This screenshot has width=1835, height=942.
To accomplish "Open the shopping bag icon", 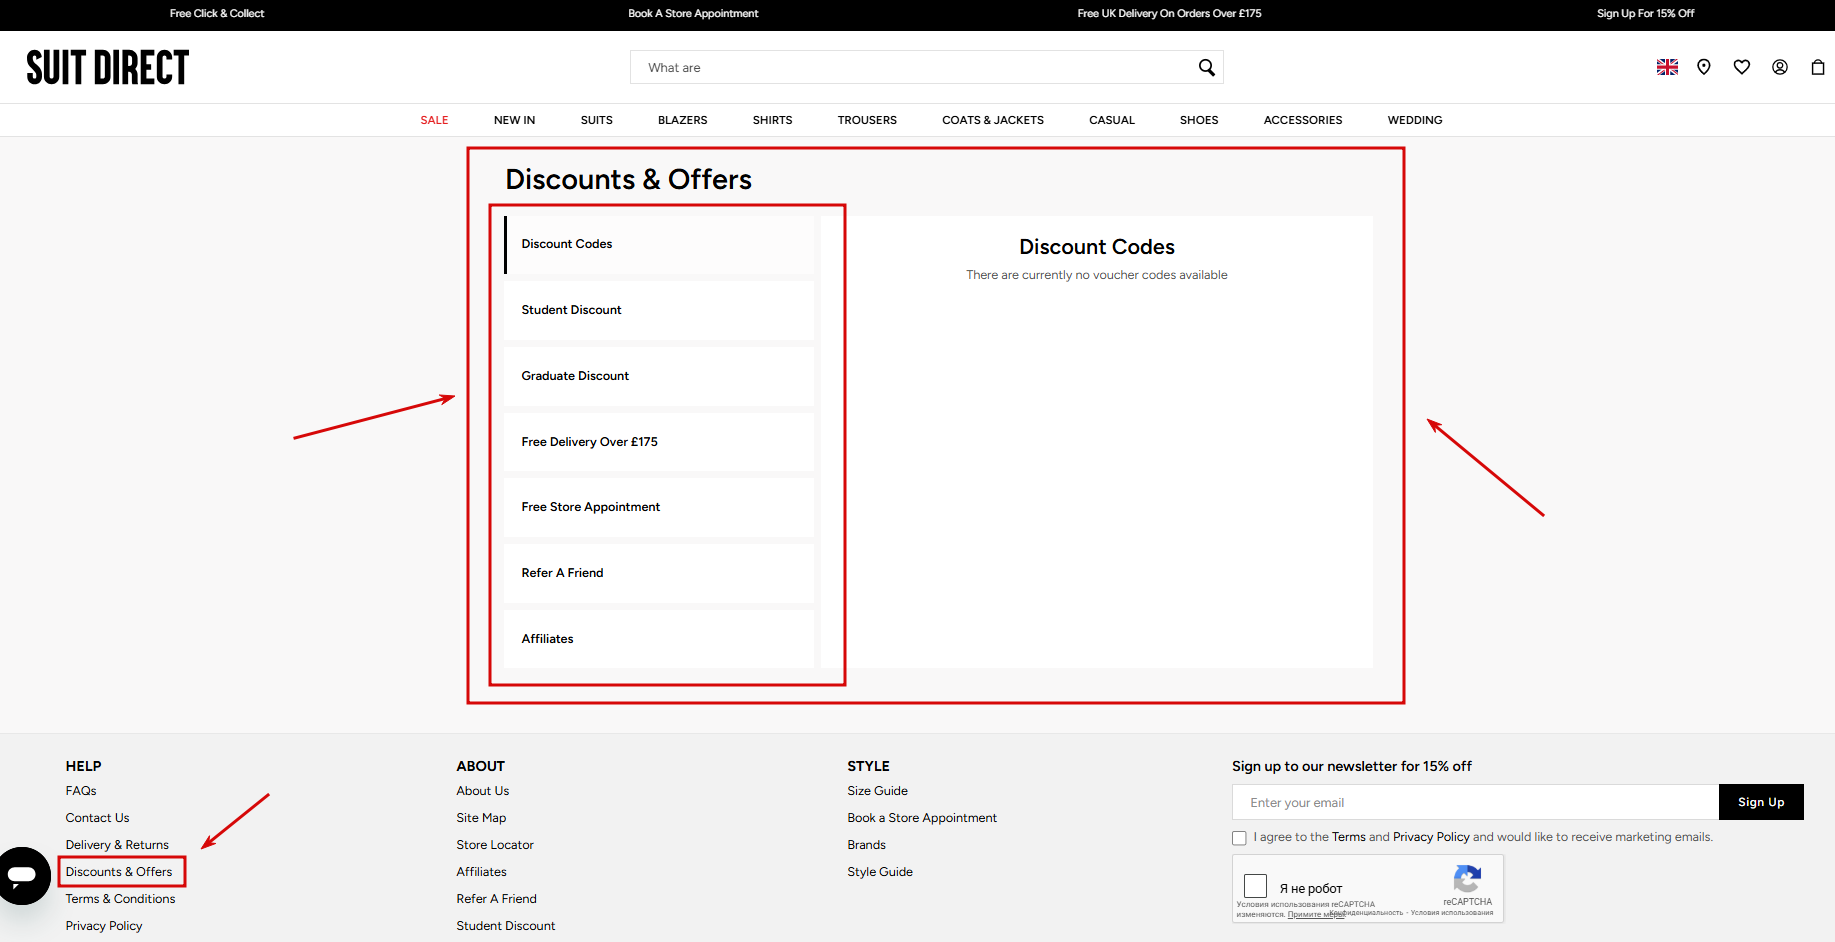I will pos(1818,67).
